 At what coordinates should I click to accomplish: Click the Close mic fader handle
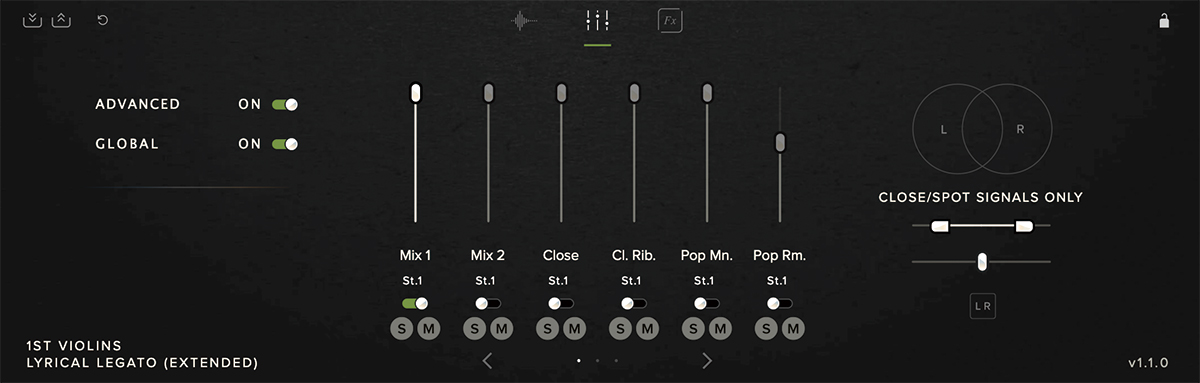coord(561,93)
